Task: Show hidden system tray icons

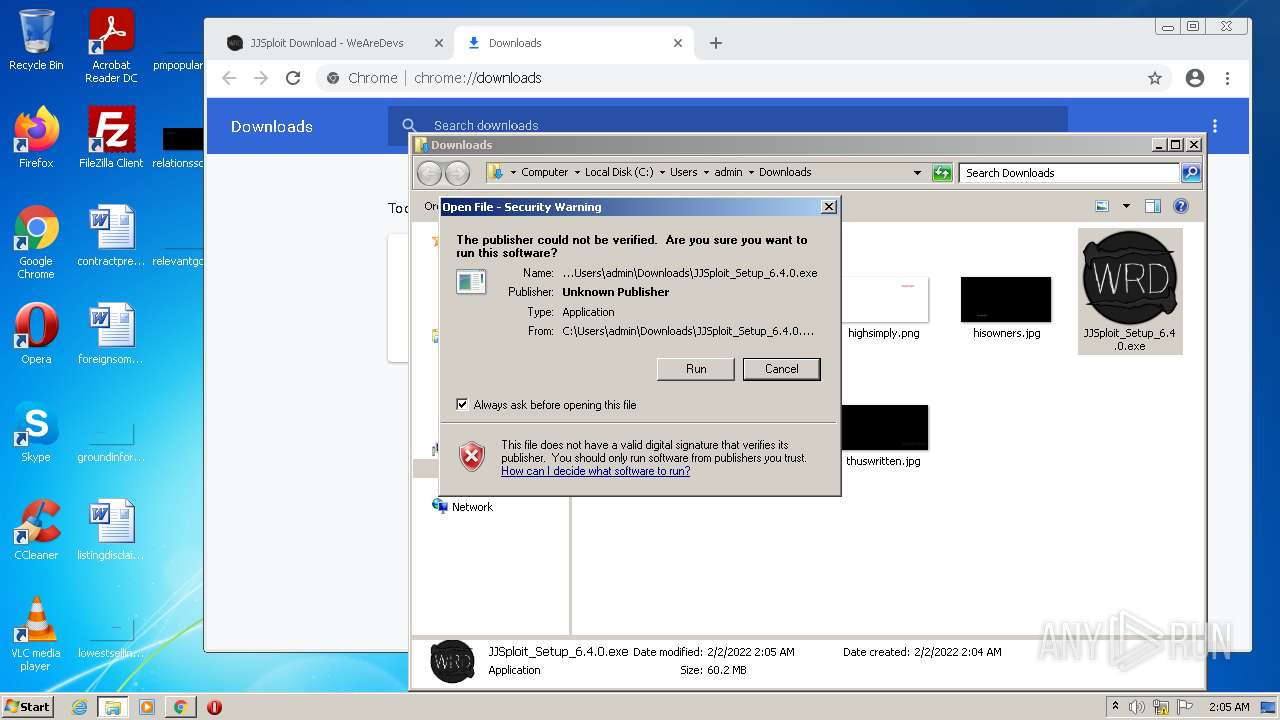Action: tap(1115, 707)
